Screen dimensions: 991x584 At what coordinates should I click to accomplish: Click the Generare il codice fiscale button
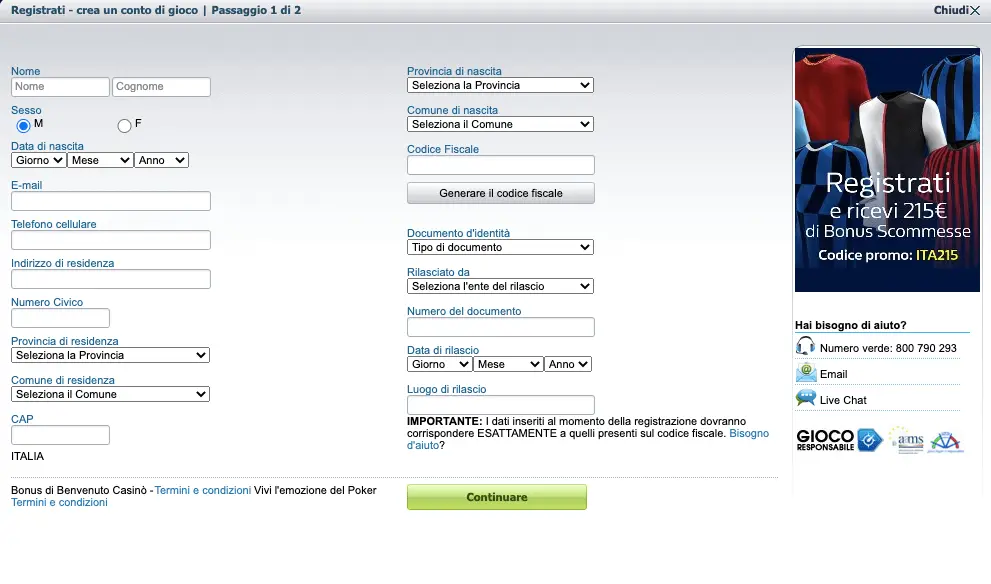(x=501, y=193)
